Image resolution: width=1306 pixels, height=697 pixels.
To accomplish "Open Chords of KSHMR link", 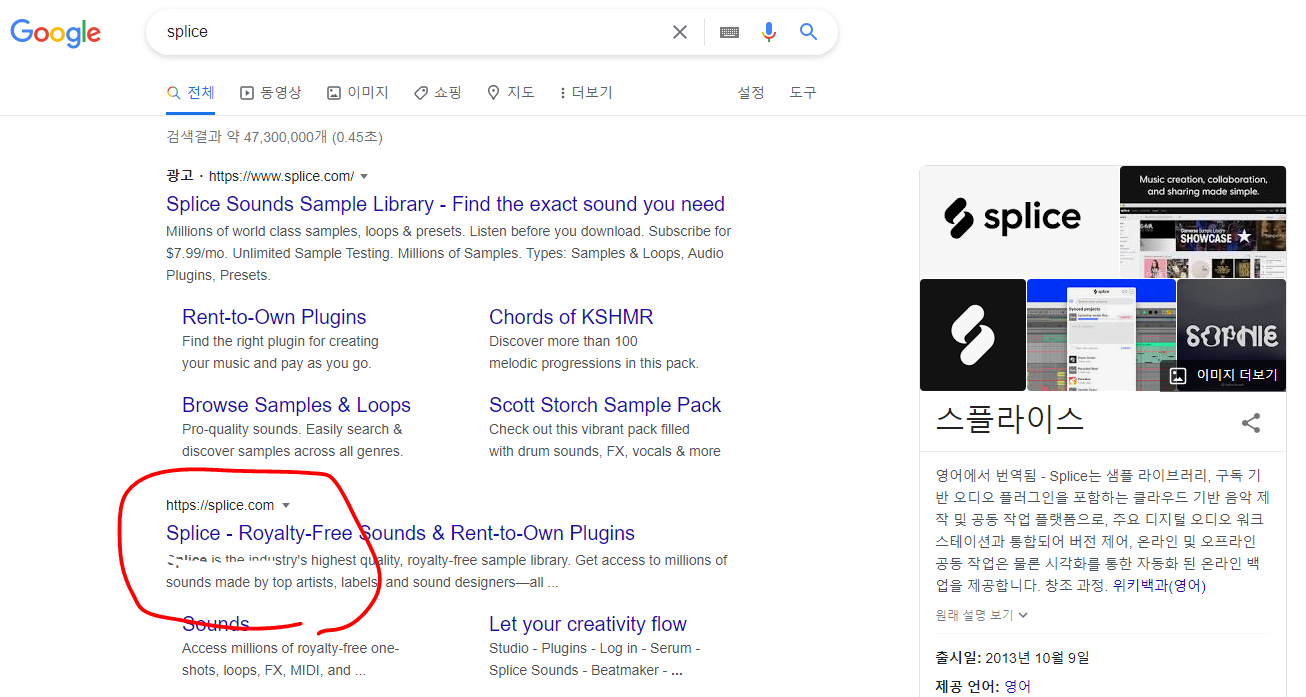I will click(571, 317).
